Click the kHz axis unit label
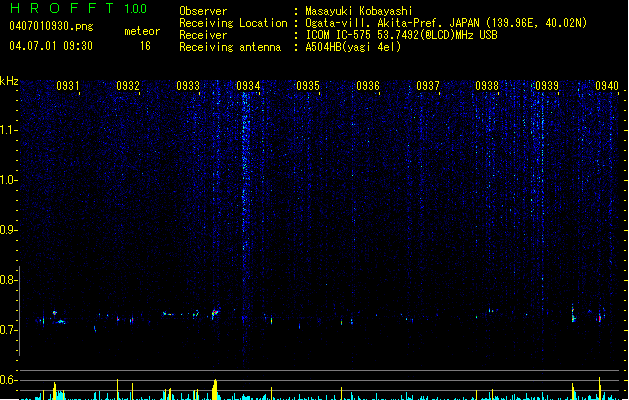 (9, 81)
